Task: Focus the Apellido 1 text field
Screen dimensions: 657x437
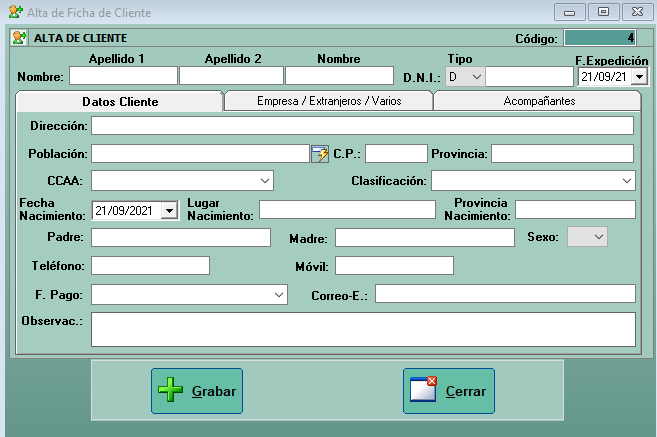Action: (x=123, y=76)
